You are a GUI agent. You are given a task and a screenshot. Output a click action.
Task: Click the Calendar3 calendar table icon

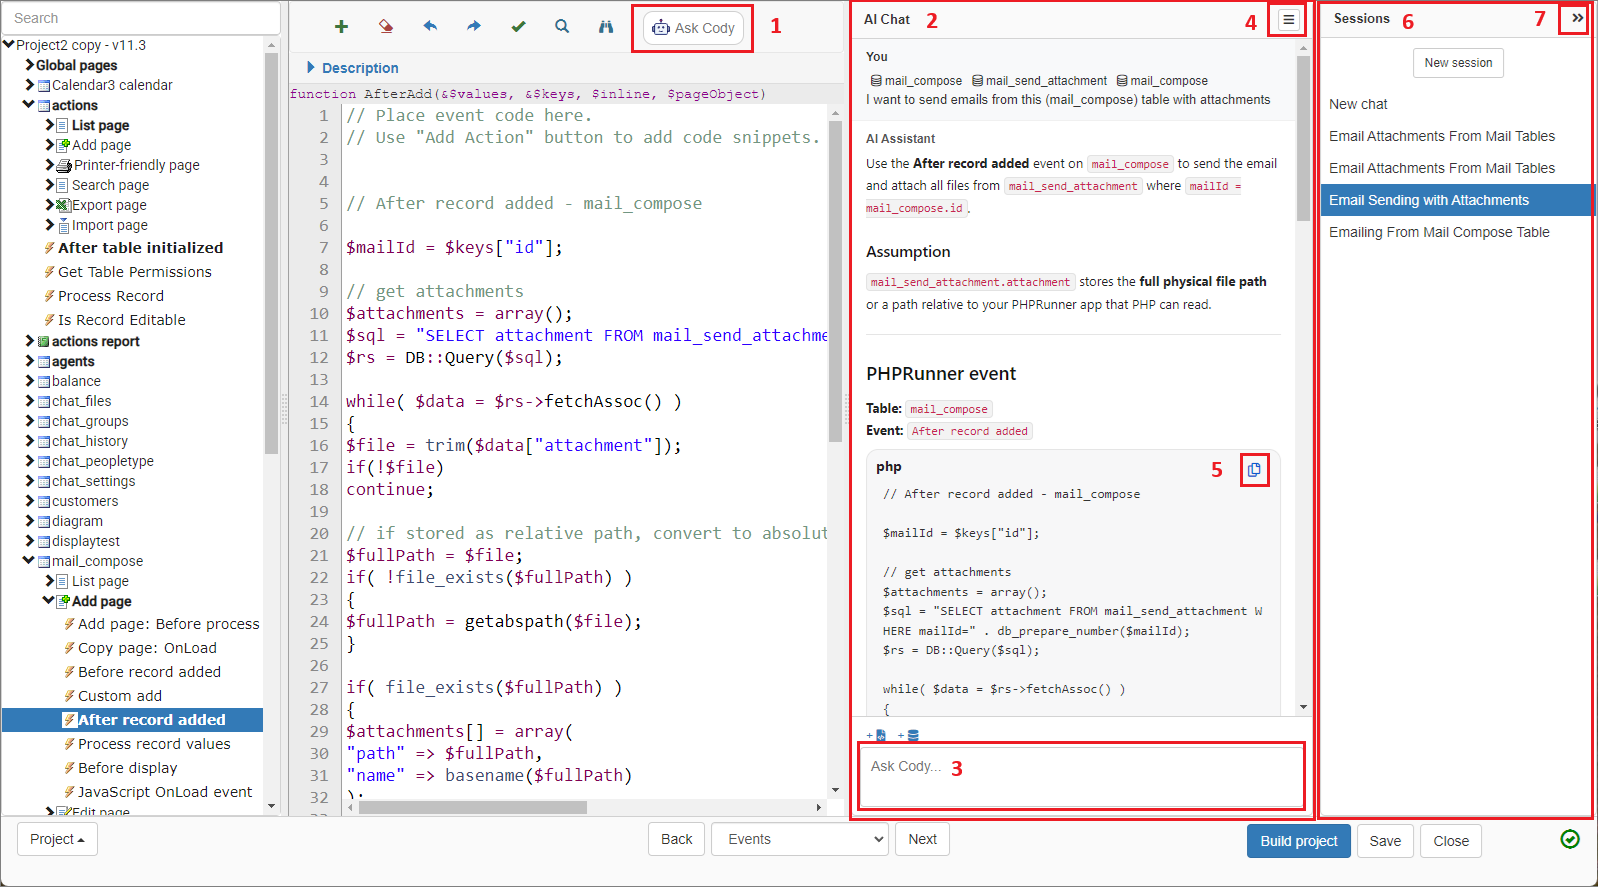pyautogui.click(x=43, y=85)
